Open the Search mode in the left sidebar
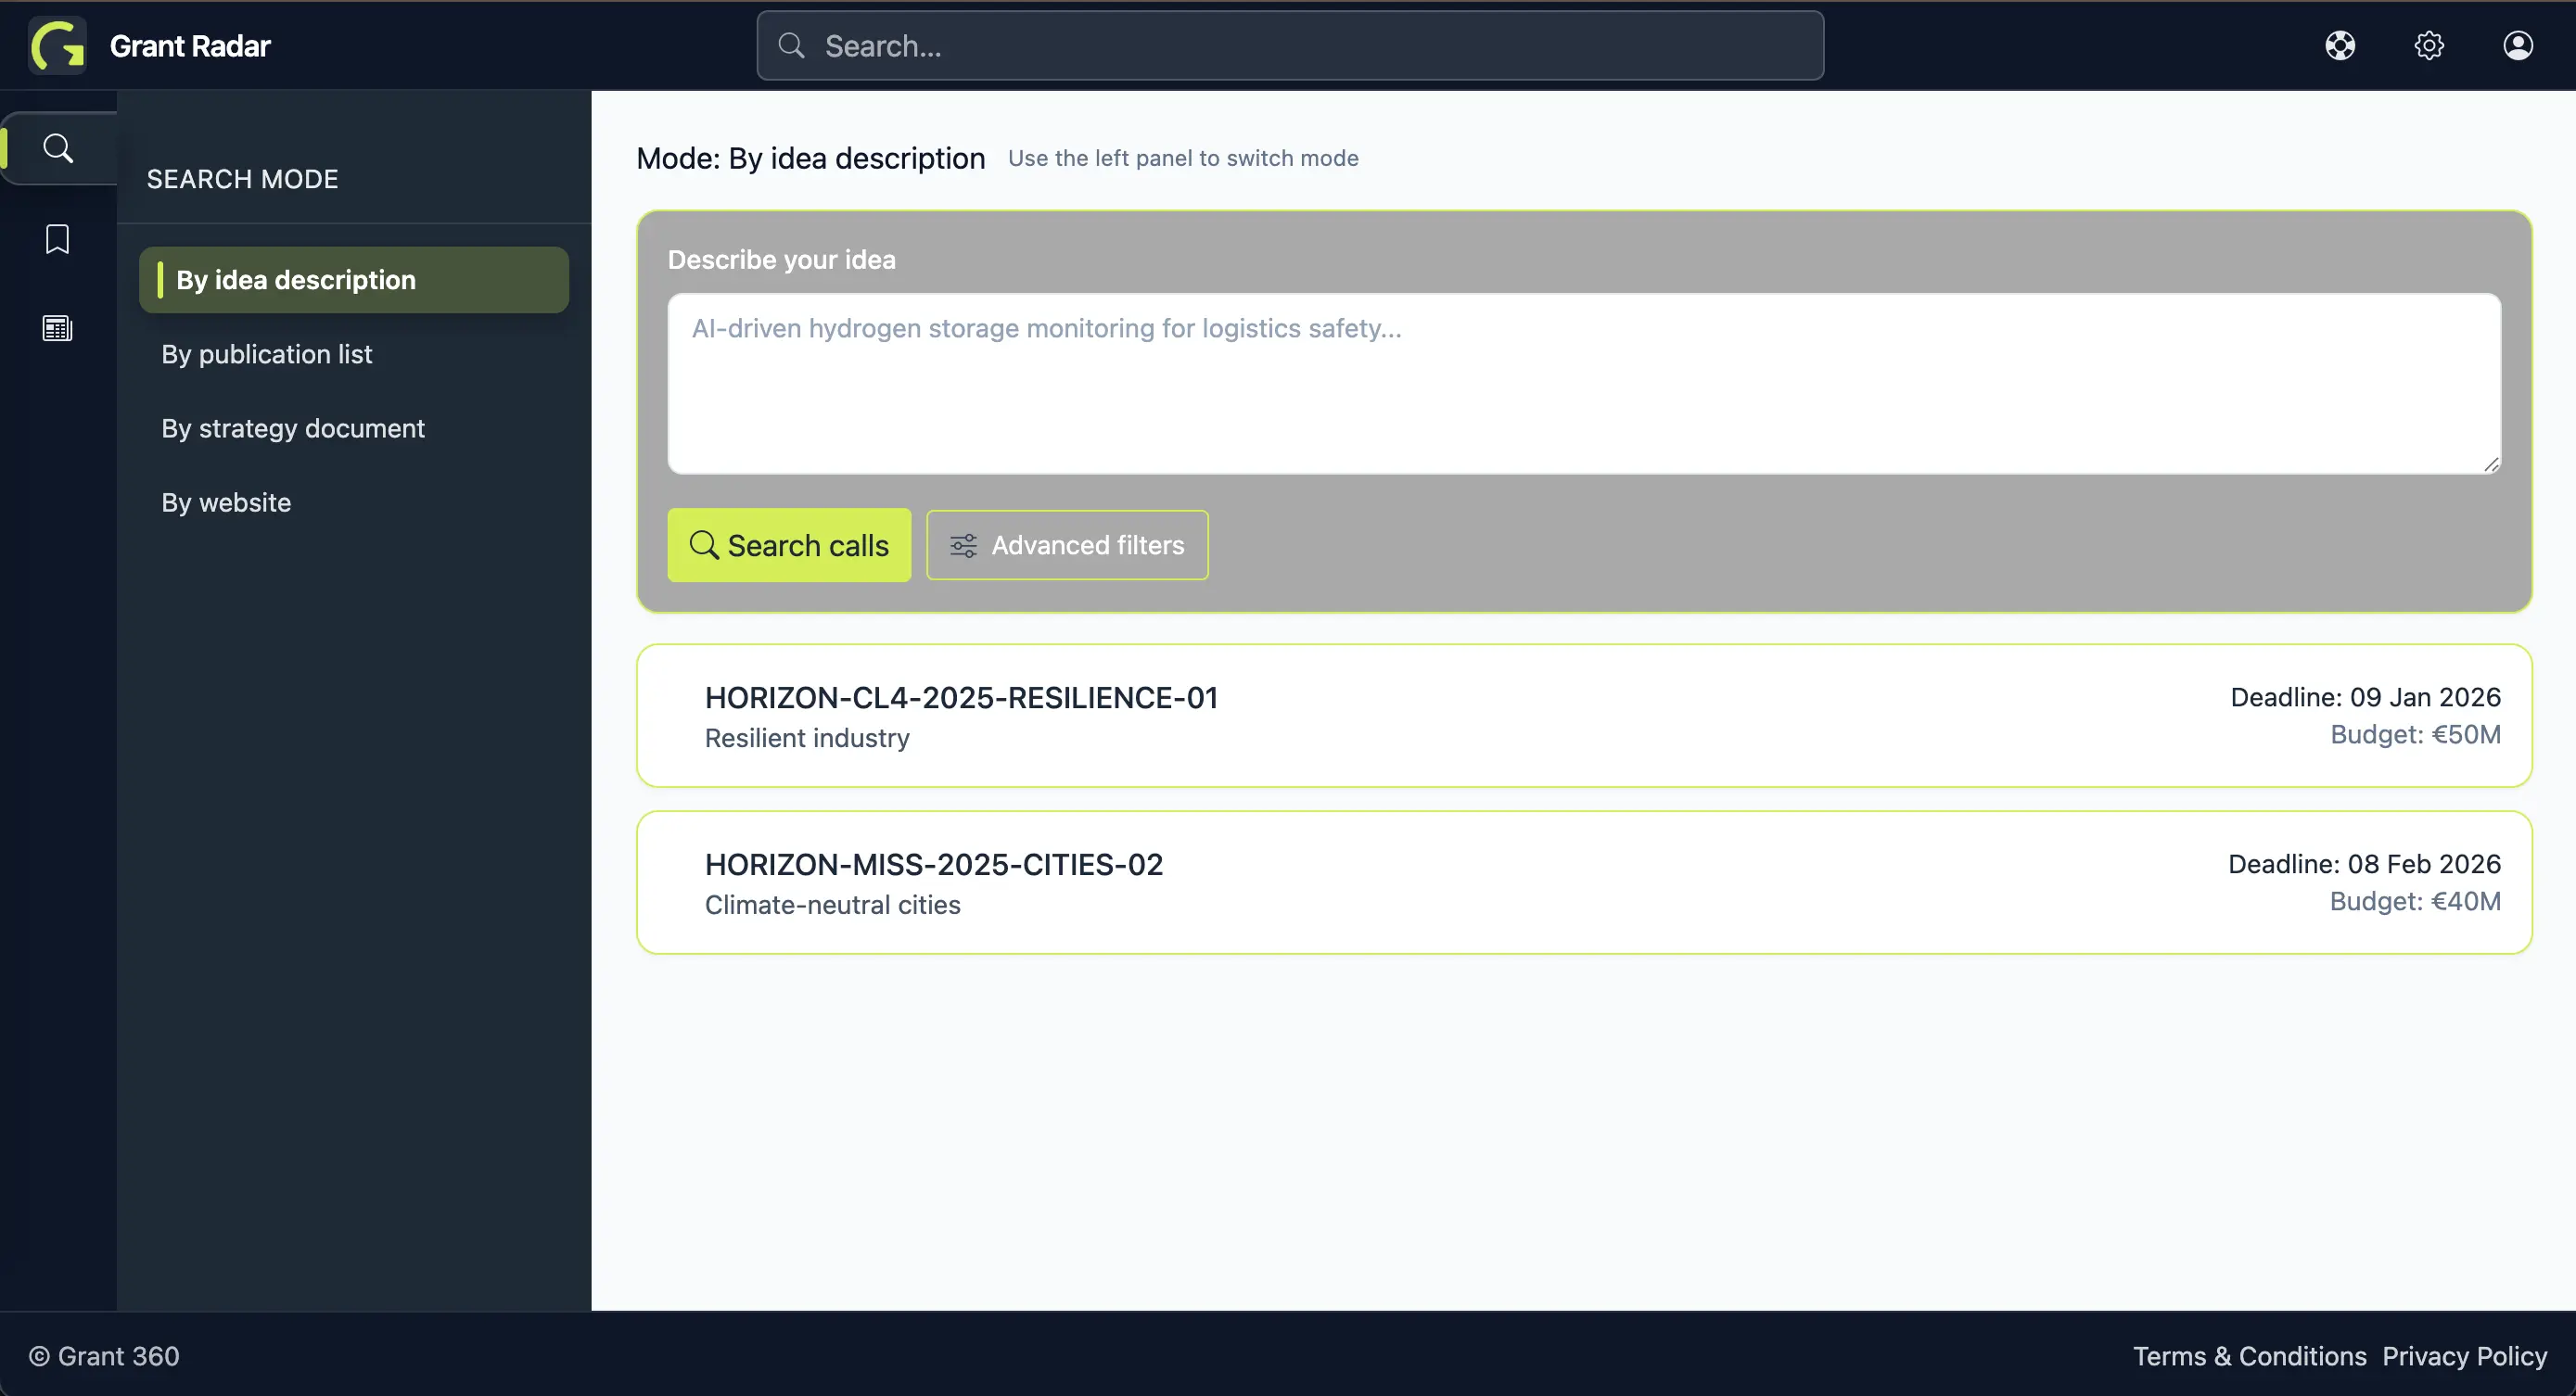2576x1396 pixels. [57, 147]
